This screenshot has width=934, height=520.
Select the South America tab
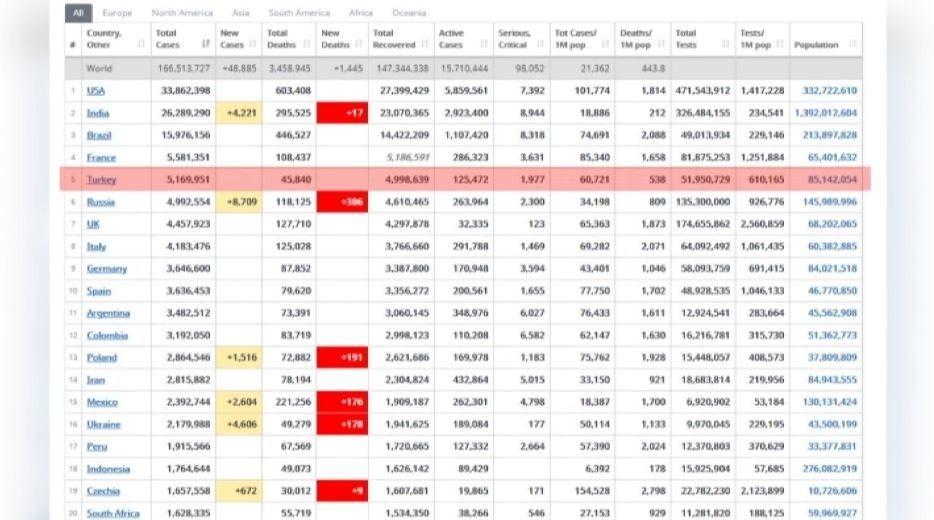pos(299,13)
